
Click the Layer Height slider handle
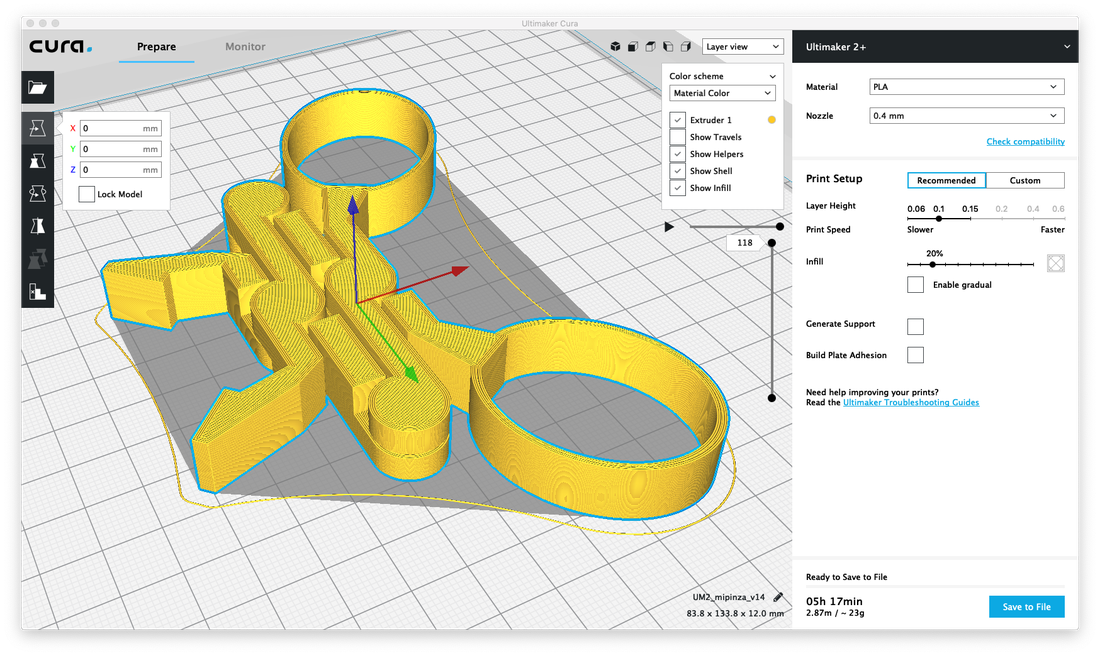(x=939, y=219)
